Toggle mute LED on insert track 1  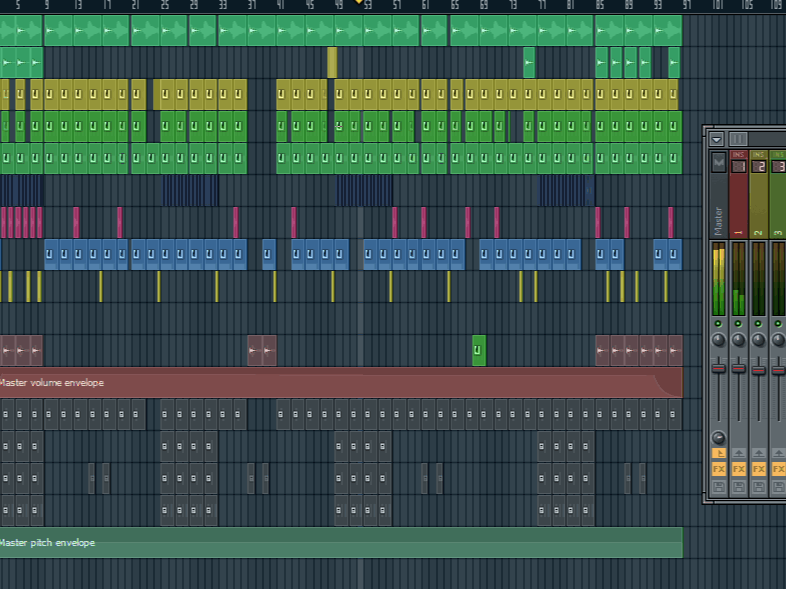click(739, 325)
